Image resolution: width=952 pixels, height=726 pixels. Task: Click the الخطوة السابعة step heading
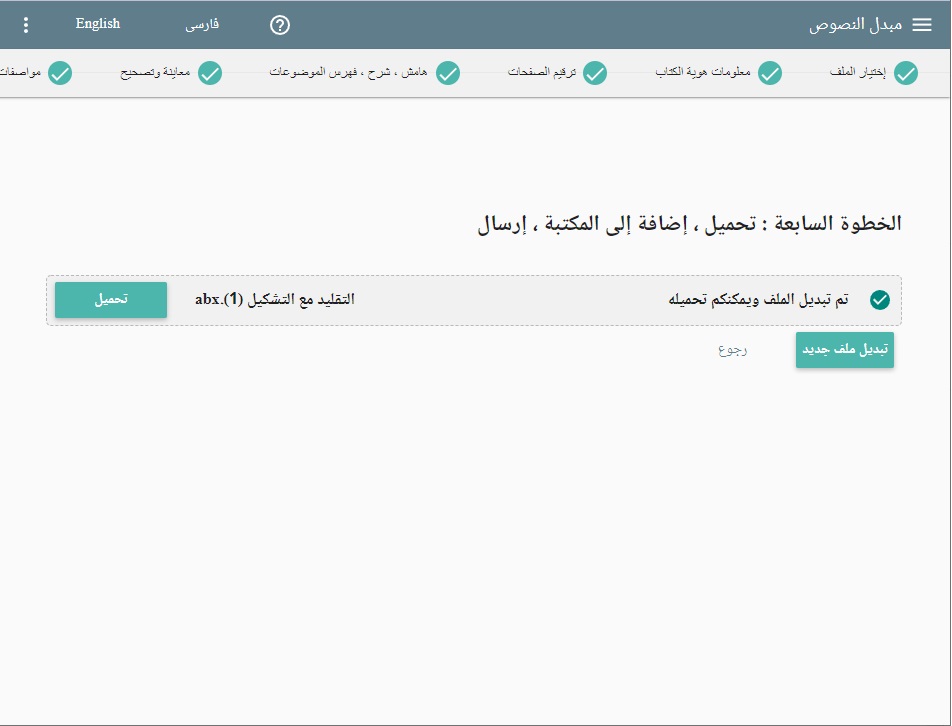click(689, 223)
